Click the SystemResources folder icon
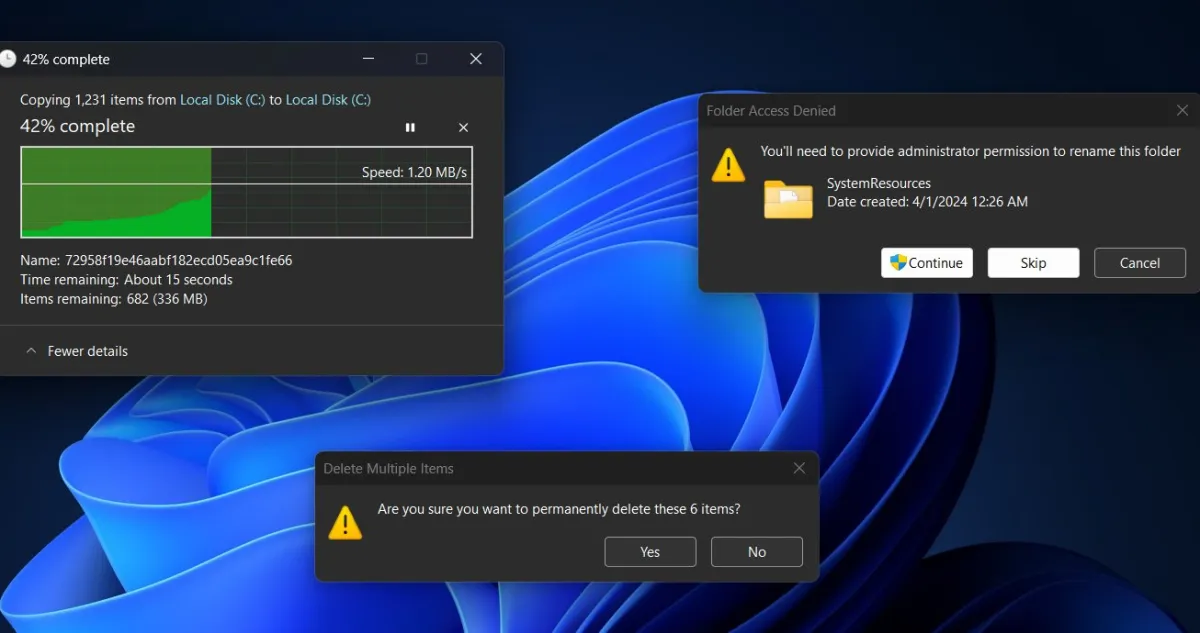 click(788, 199)
